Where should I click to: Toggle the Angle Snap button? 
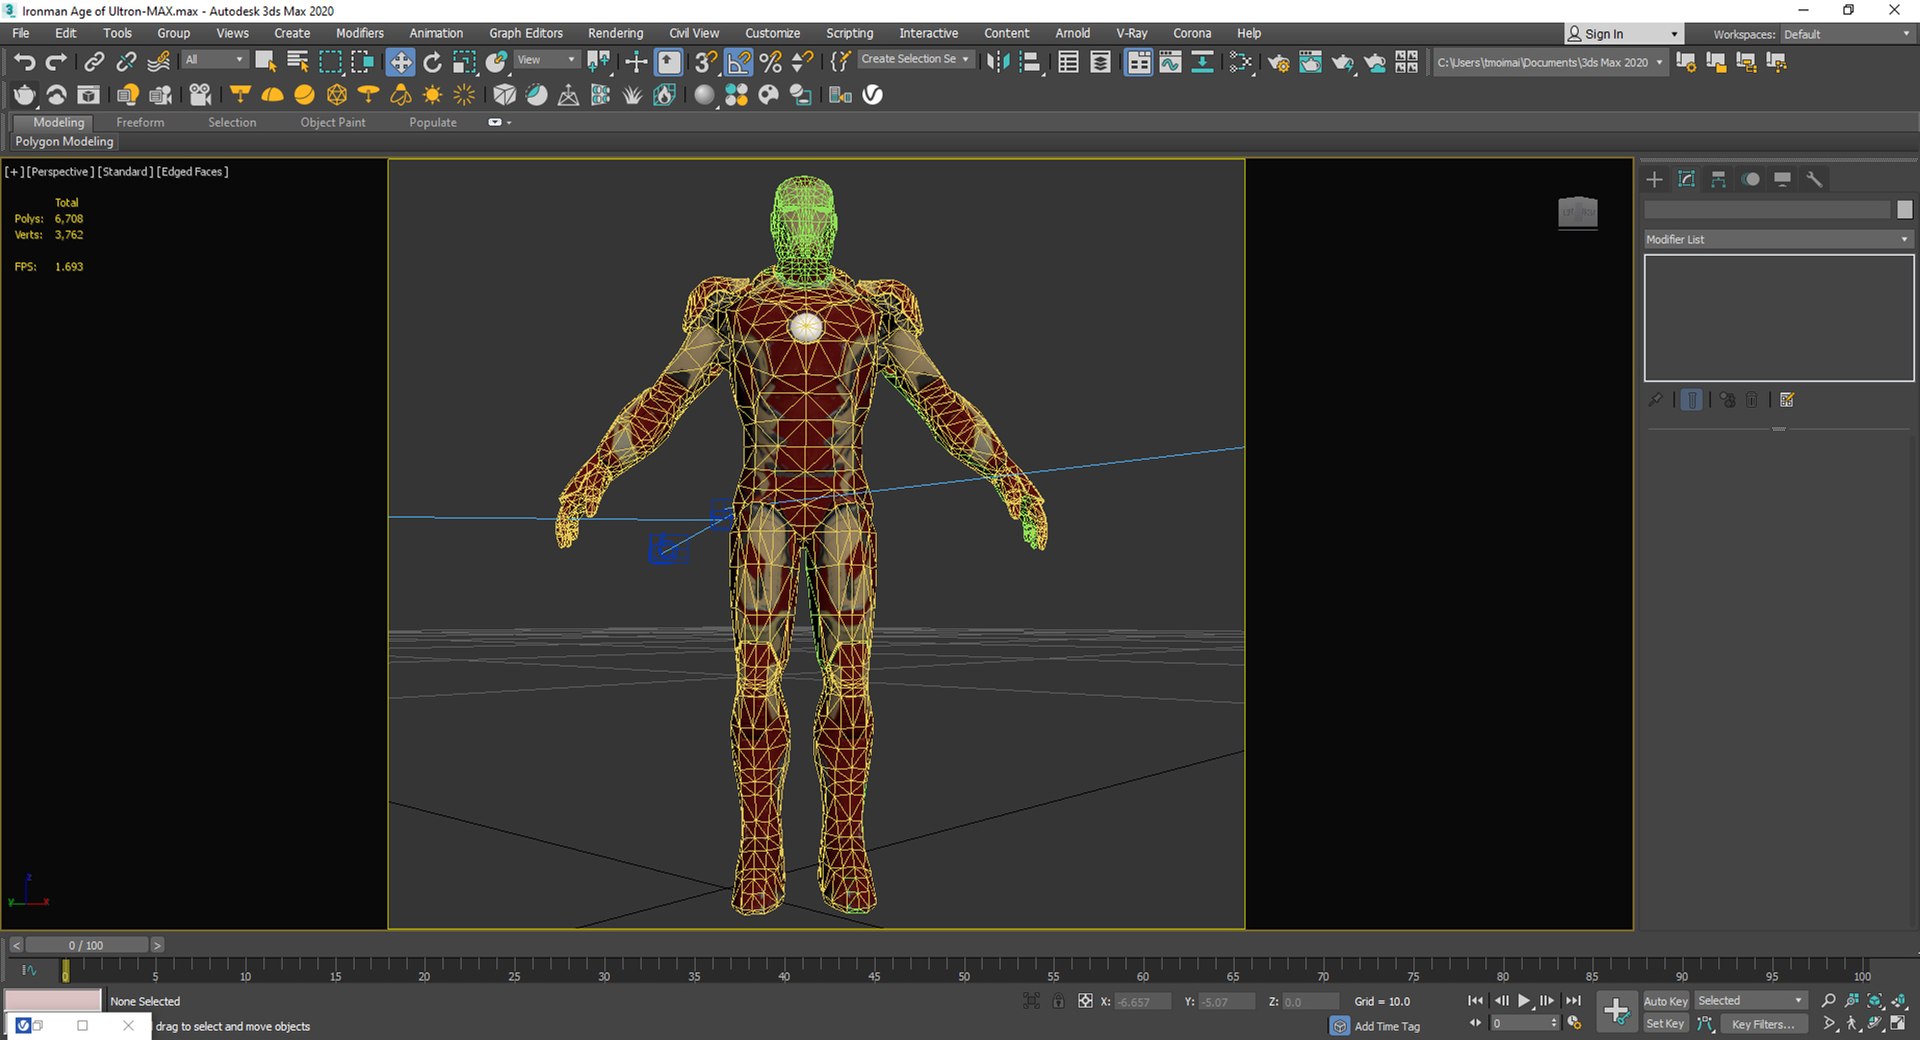(739, 62)
